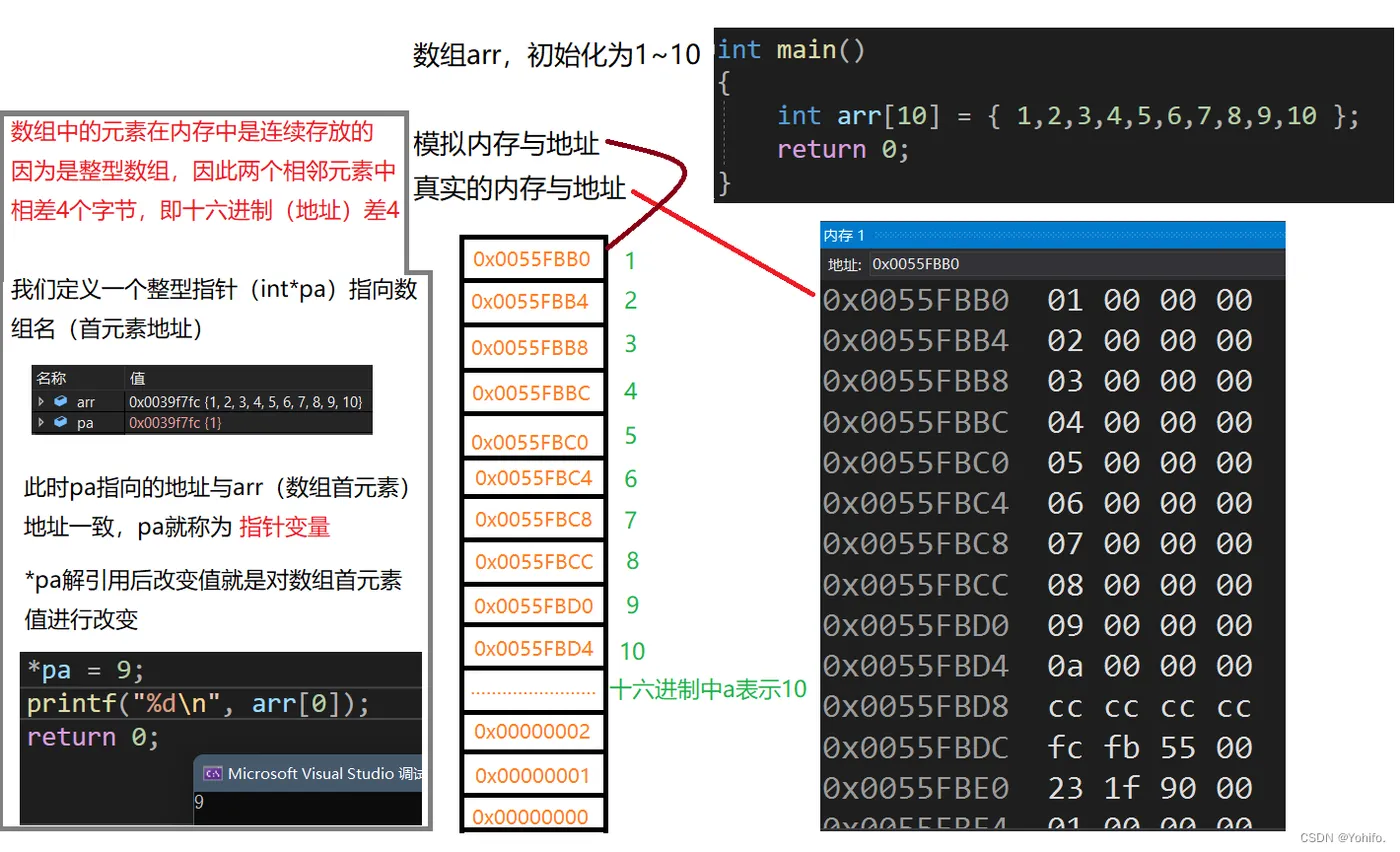Click orange diagram cell 0x0055FBBC
The height and width of the screenshot is (852, 1400).
[533, 393]
